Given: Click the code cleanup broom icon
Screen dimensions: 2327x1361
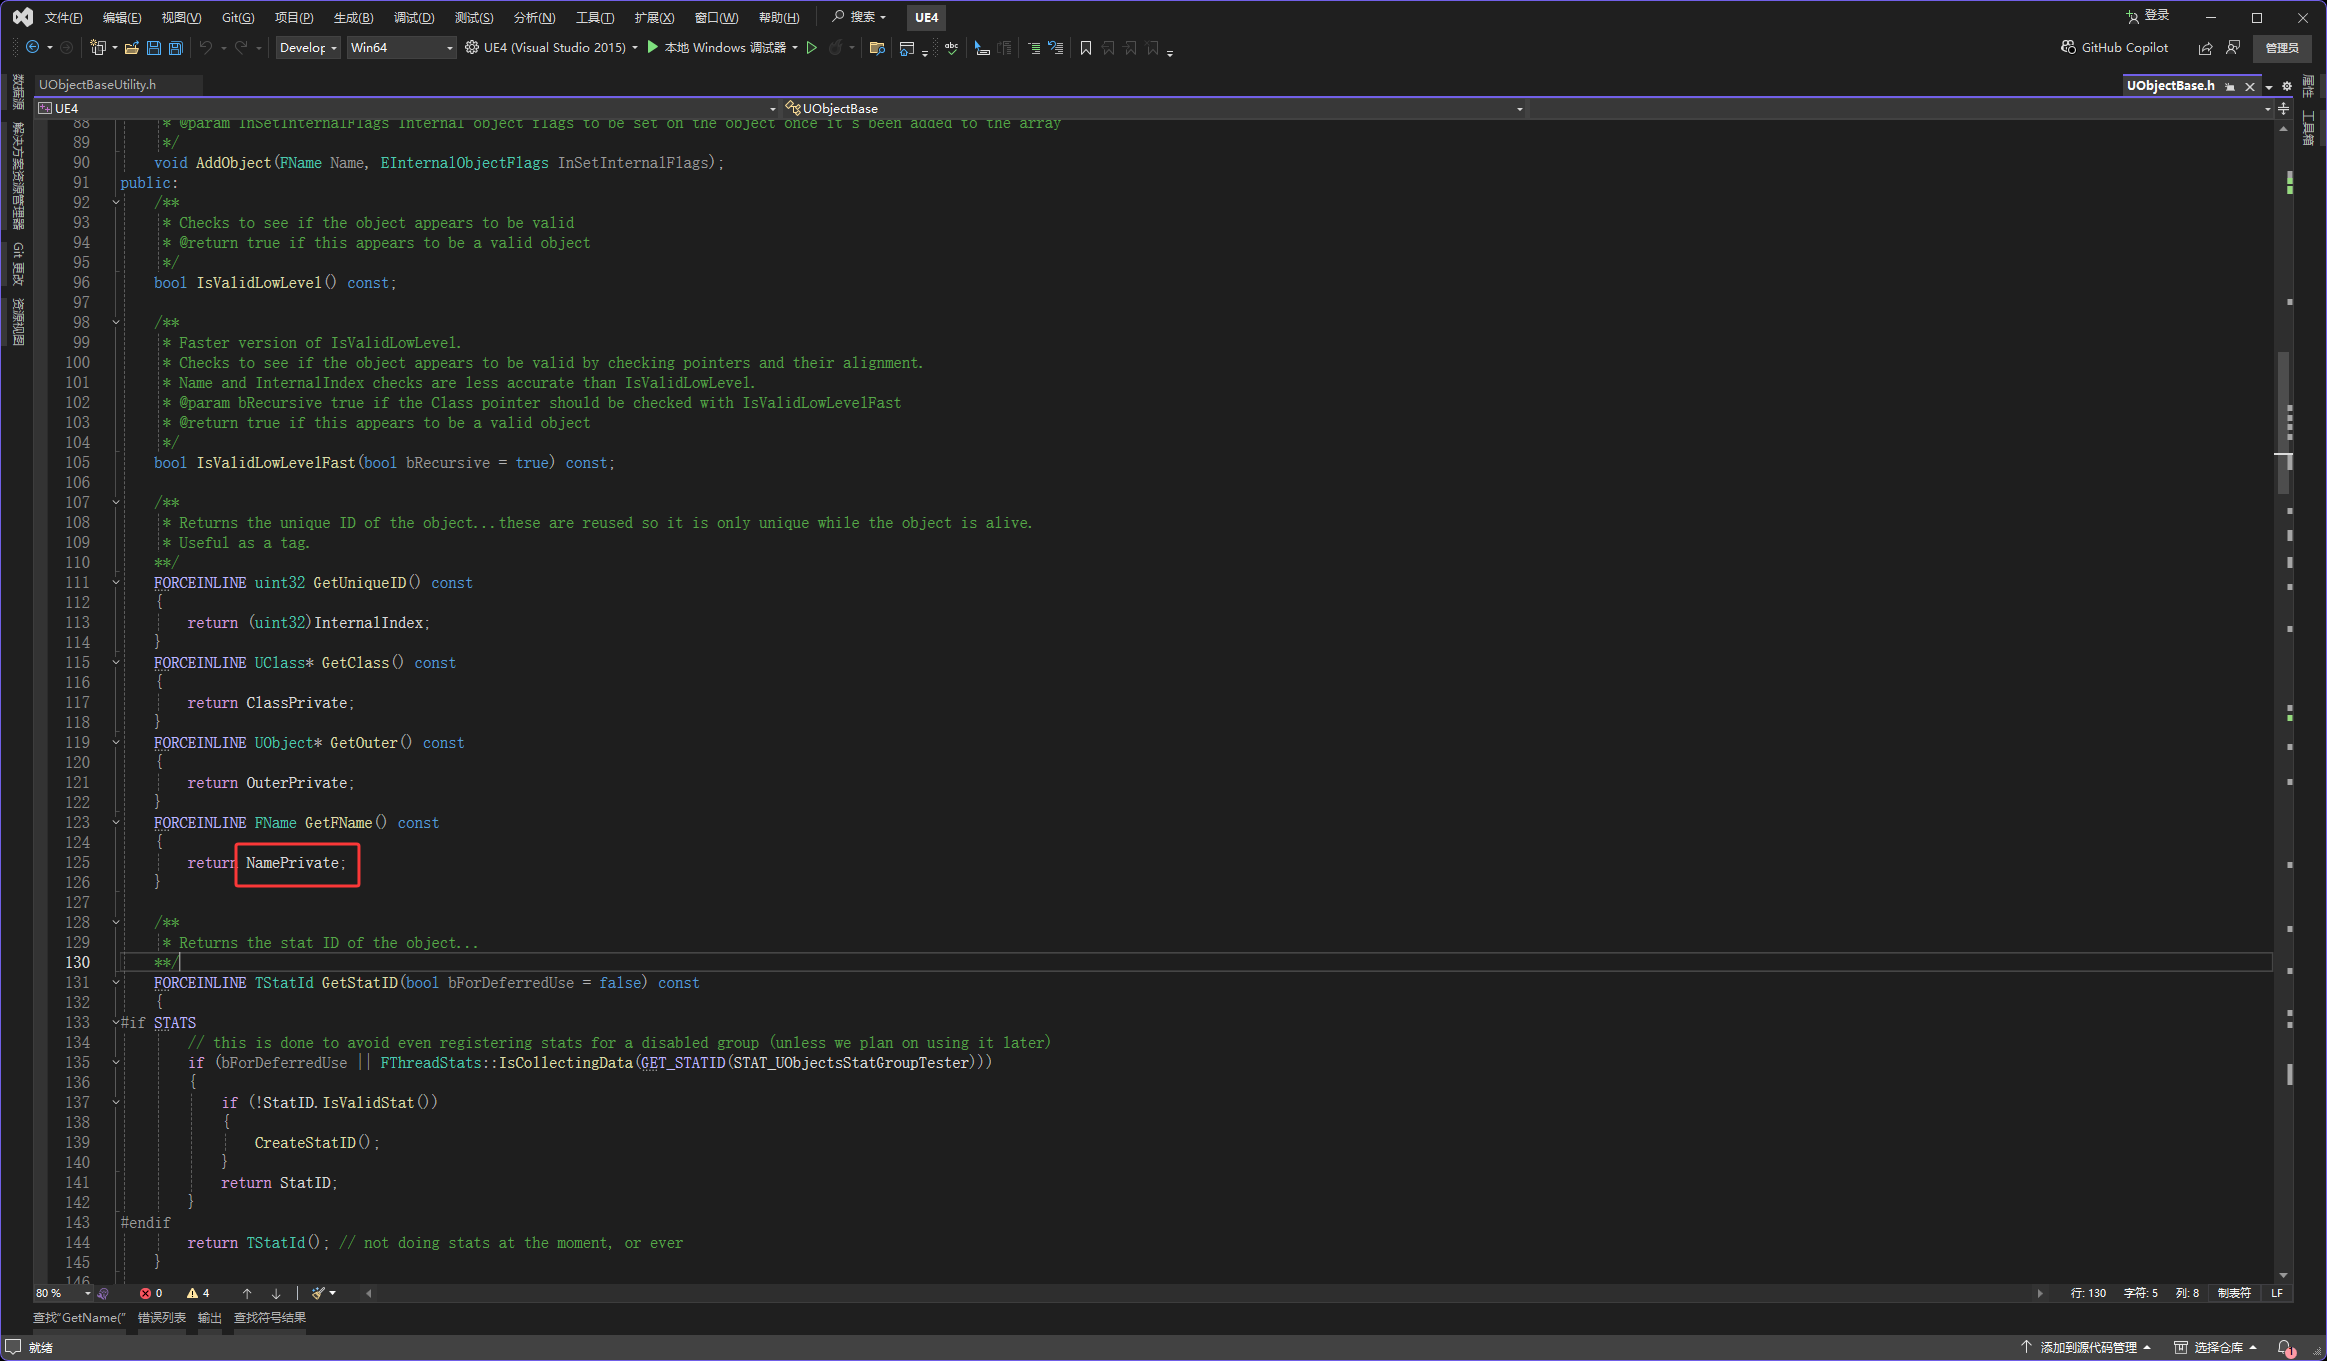Looking at the screenshot, I should pos(319,1293).
